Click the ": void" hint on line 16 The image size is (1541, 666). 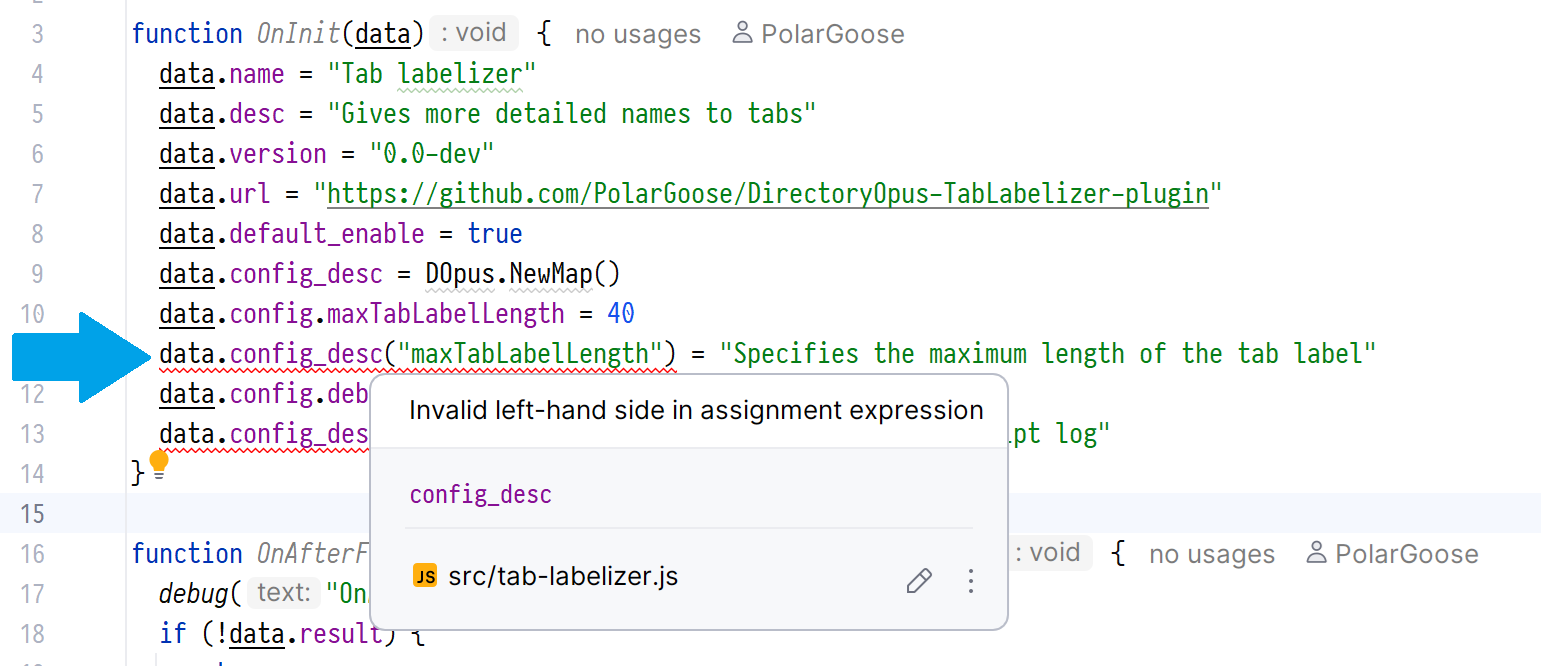[x=1048, y=553]
